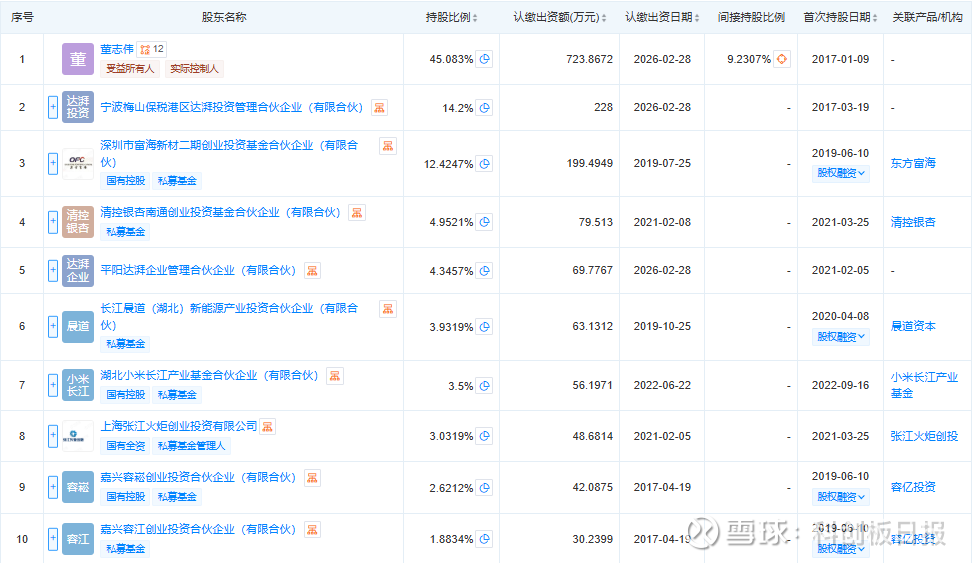Open pie chart icon beside 4.3457%
Viewport: 974px width, 563px height.
coord(485,270)
